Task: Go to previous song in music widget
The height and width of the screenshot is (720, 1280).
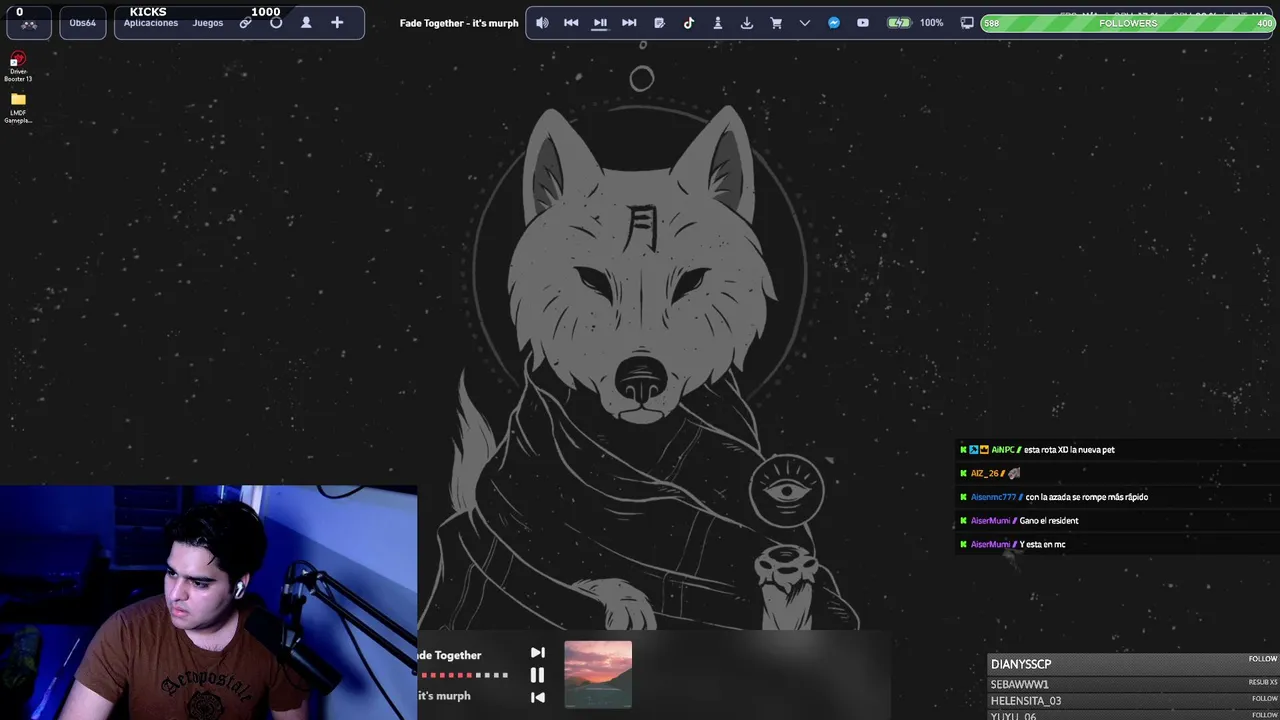Action: point(537,697)
